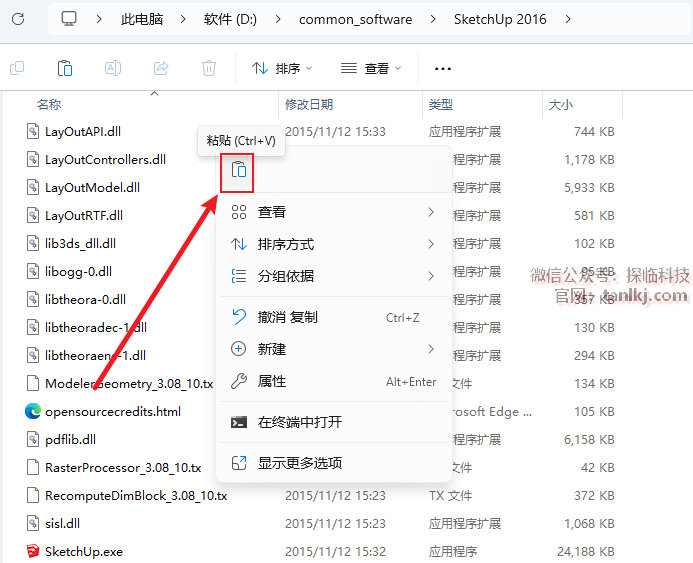Screen dimensions: 693x563
Task: Click the Edge icon beside opensourcecredits.html
Action: pos(33,411)
